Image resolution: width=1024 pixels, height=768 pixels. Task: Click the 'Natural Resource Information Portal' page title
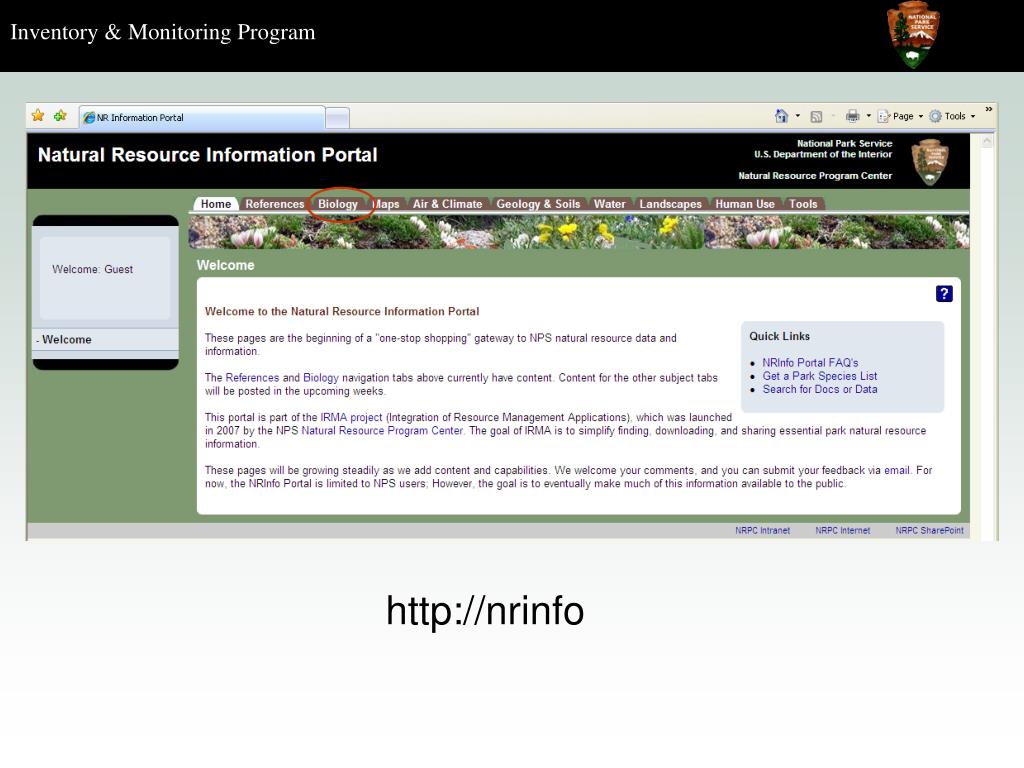pyautogui.click(x=208, y=155)
